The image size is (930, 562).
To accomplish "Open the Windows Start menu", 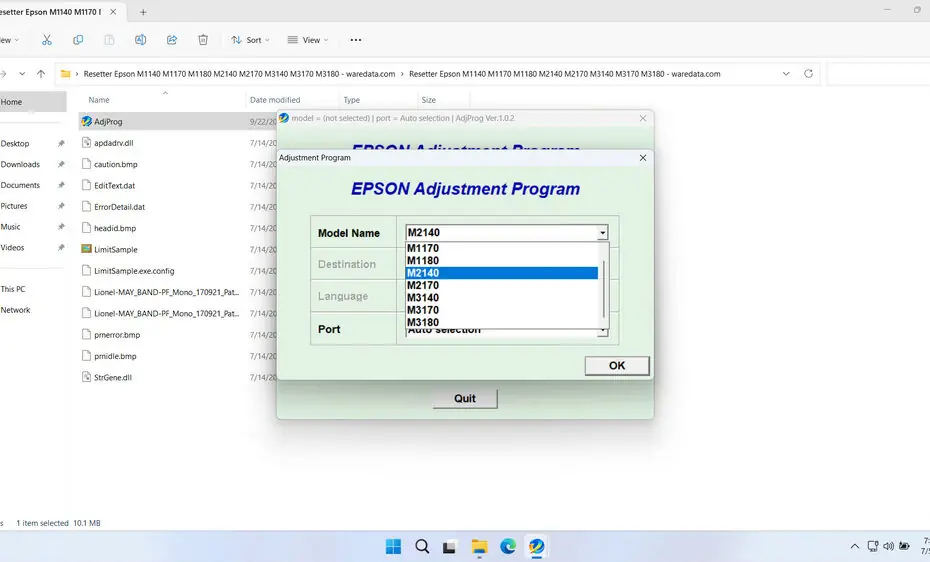I will [x=393, y=546].
